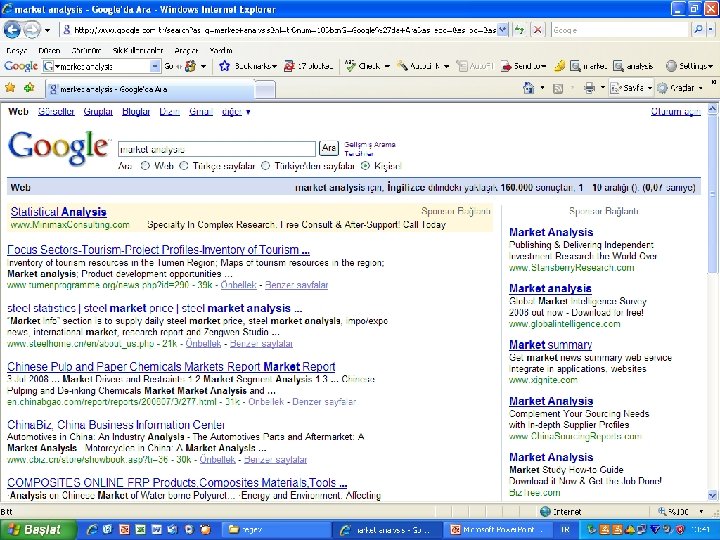Click the AutoFill icon on the Google Toolbar
This screenshot has height=540, width=720.
point(462,66)
